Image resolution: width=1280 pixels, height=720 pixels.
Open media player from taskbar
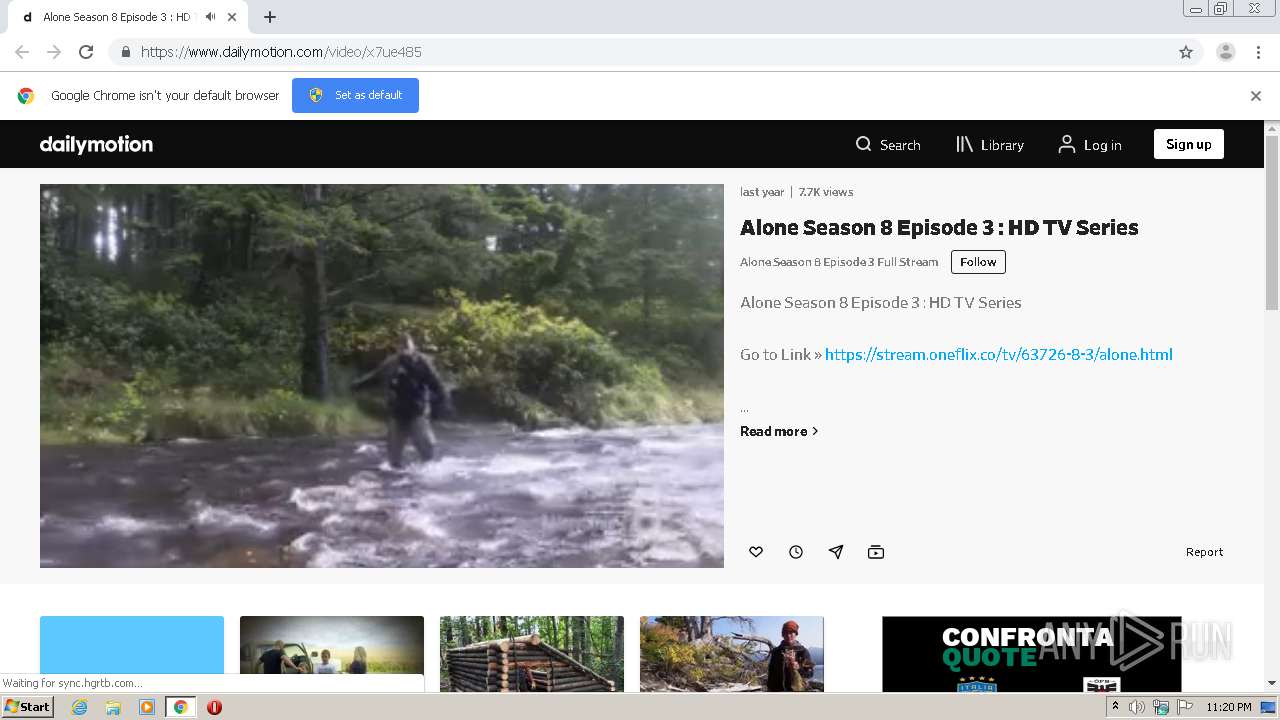[x=147, y=707]
